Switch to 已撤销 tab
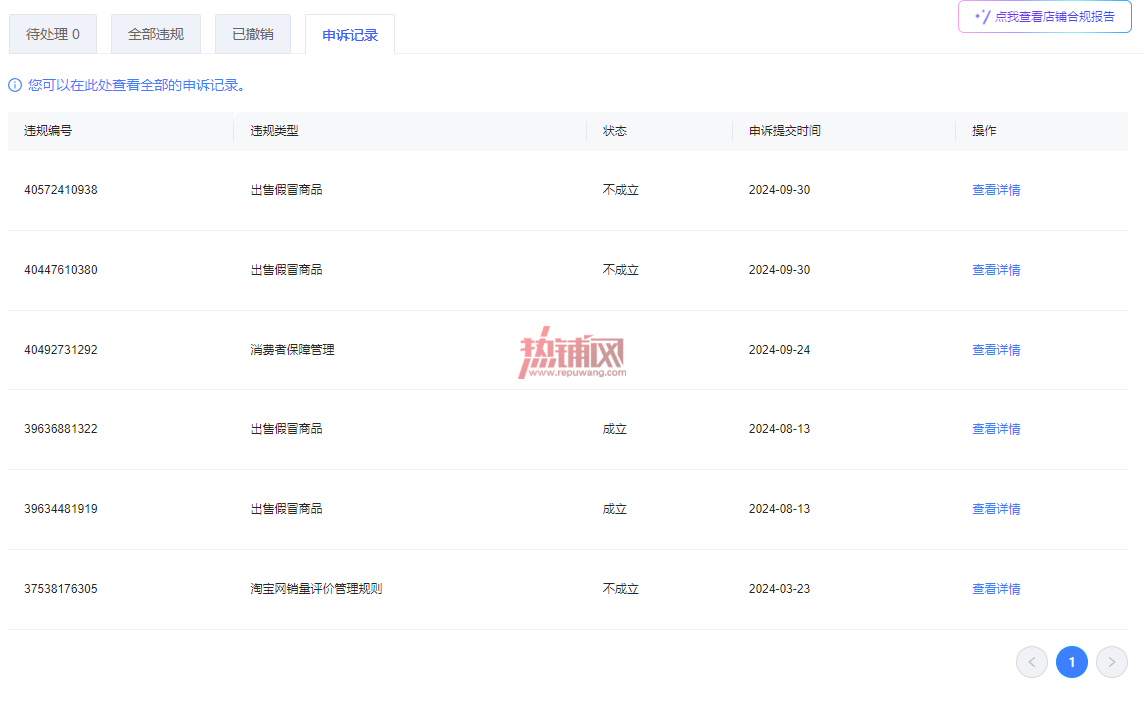The height and width of the screenshot is (705, 1144). 252,34
